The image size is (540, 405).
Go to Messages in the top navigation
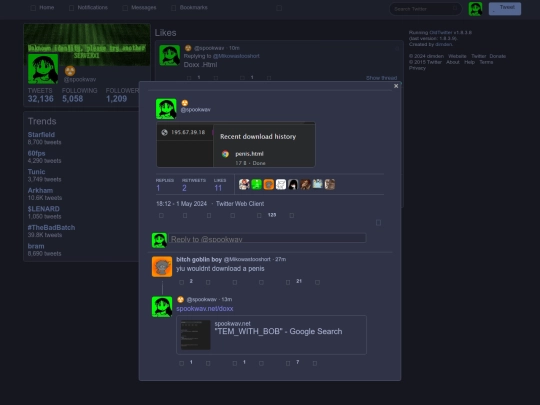[x=139, y=8]
